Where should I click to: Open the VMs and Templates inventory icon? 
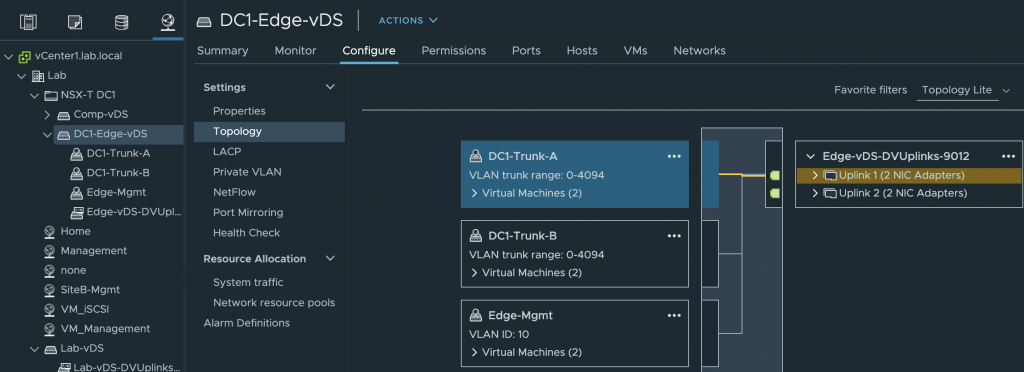75,22
